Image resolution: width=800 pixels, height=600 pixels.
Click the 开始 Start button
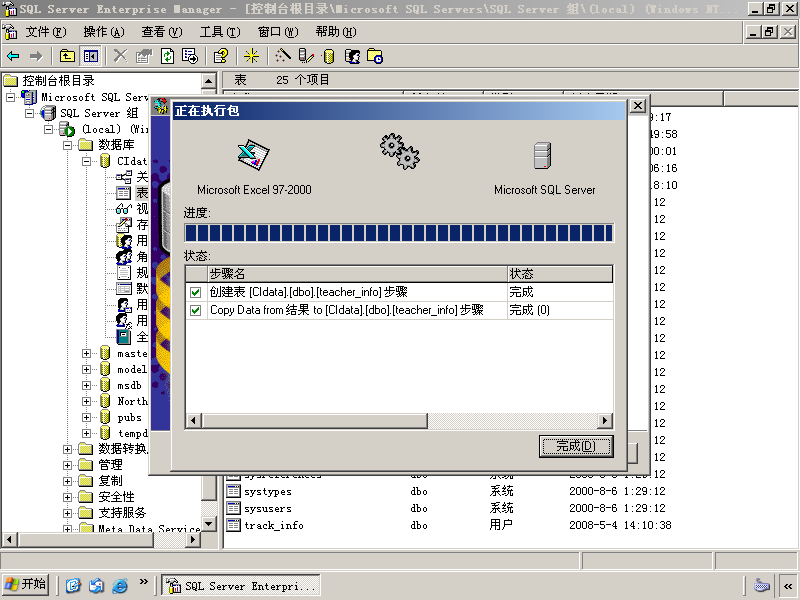tap(26, 584)
